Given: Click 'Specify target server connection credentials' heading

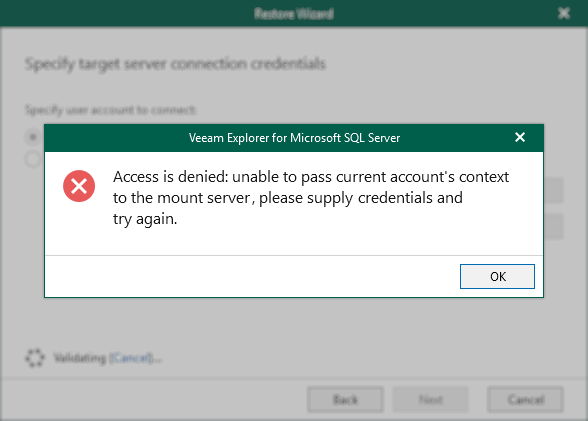Looking at the screenshot, I should tap(175, 64).
